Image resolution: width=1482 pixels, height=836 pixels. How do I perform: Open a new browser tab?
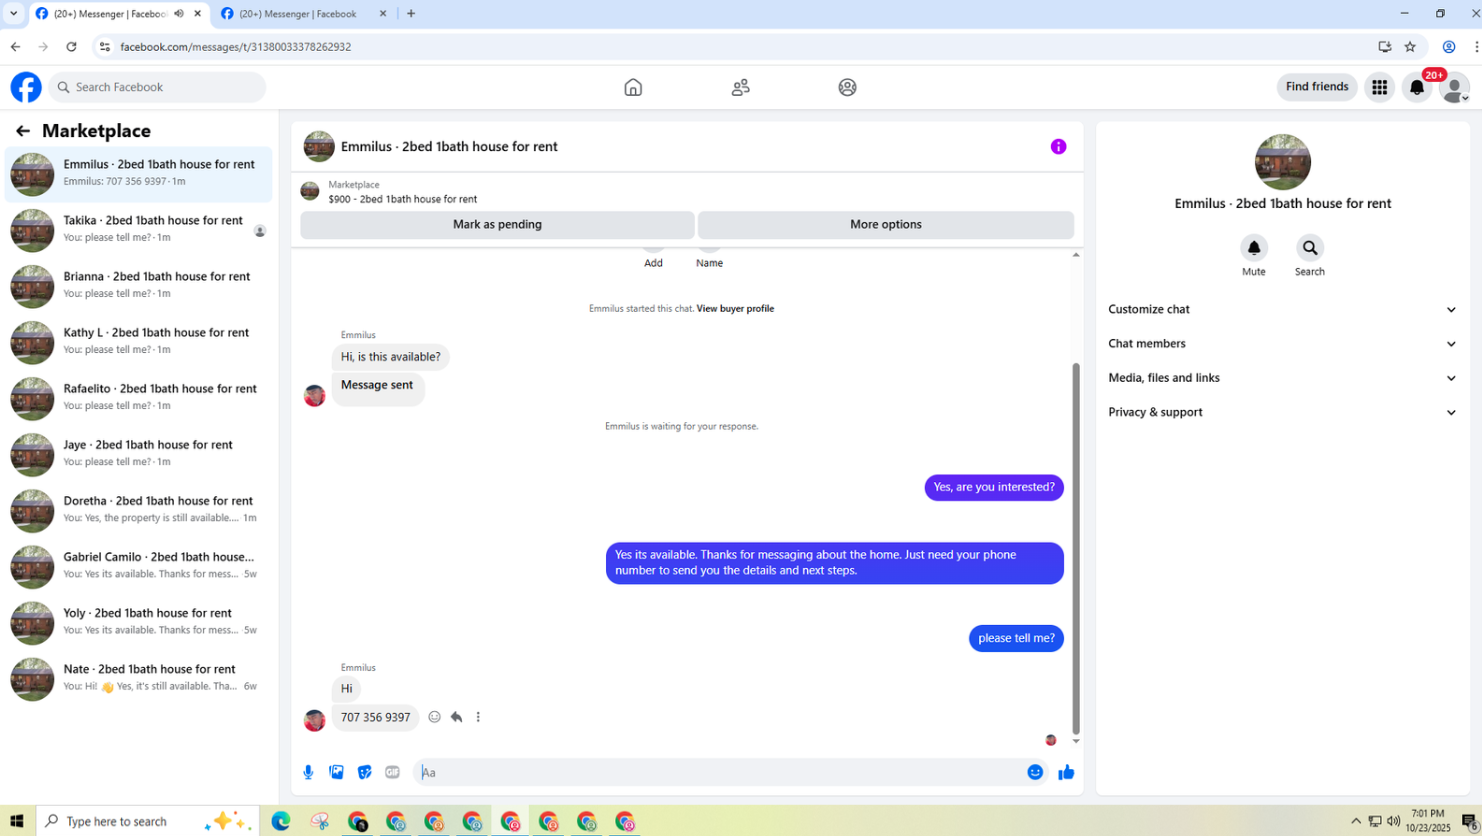tap(411, 14)
